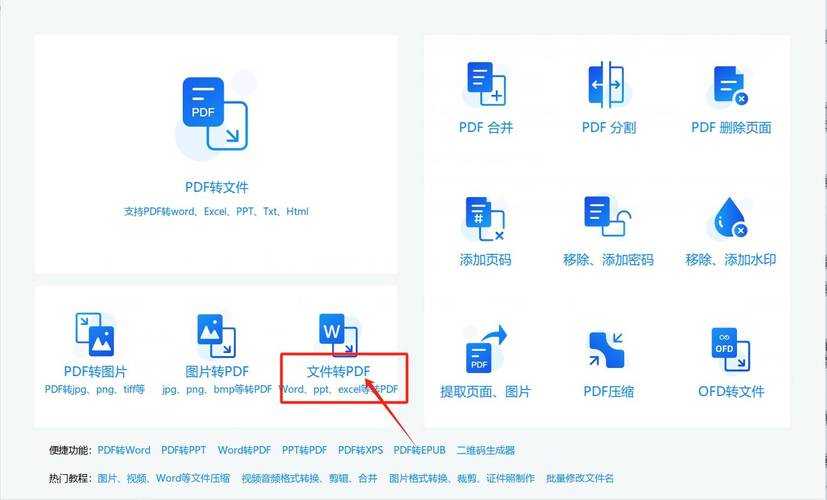Viewport: 827px width, 500px height.
Task: Open the 移除、添加水印 water drop icon
Action: coord(730,218)
